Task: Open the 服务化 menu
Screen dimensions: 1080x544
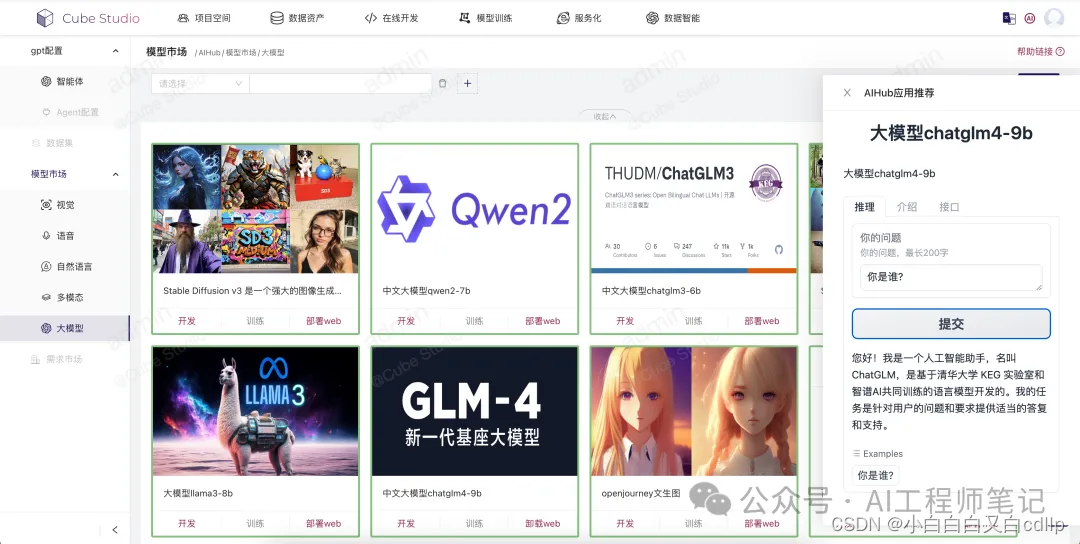Action: [x=579, y=18]
